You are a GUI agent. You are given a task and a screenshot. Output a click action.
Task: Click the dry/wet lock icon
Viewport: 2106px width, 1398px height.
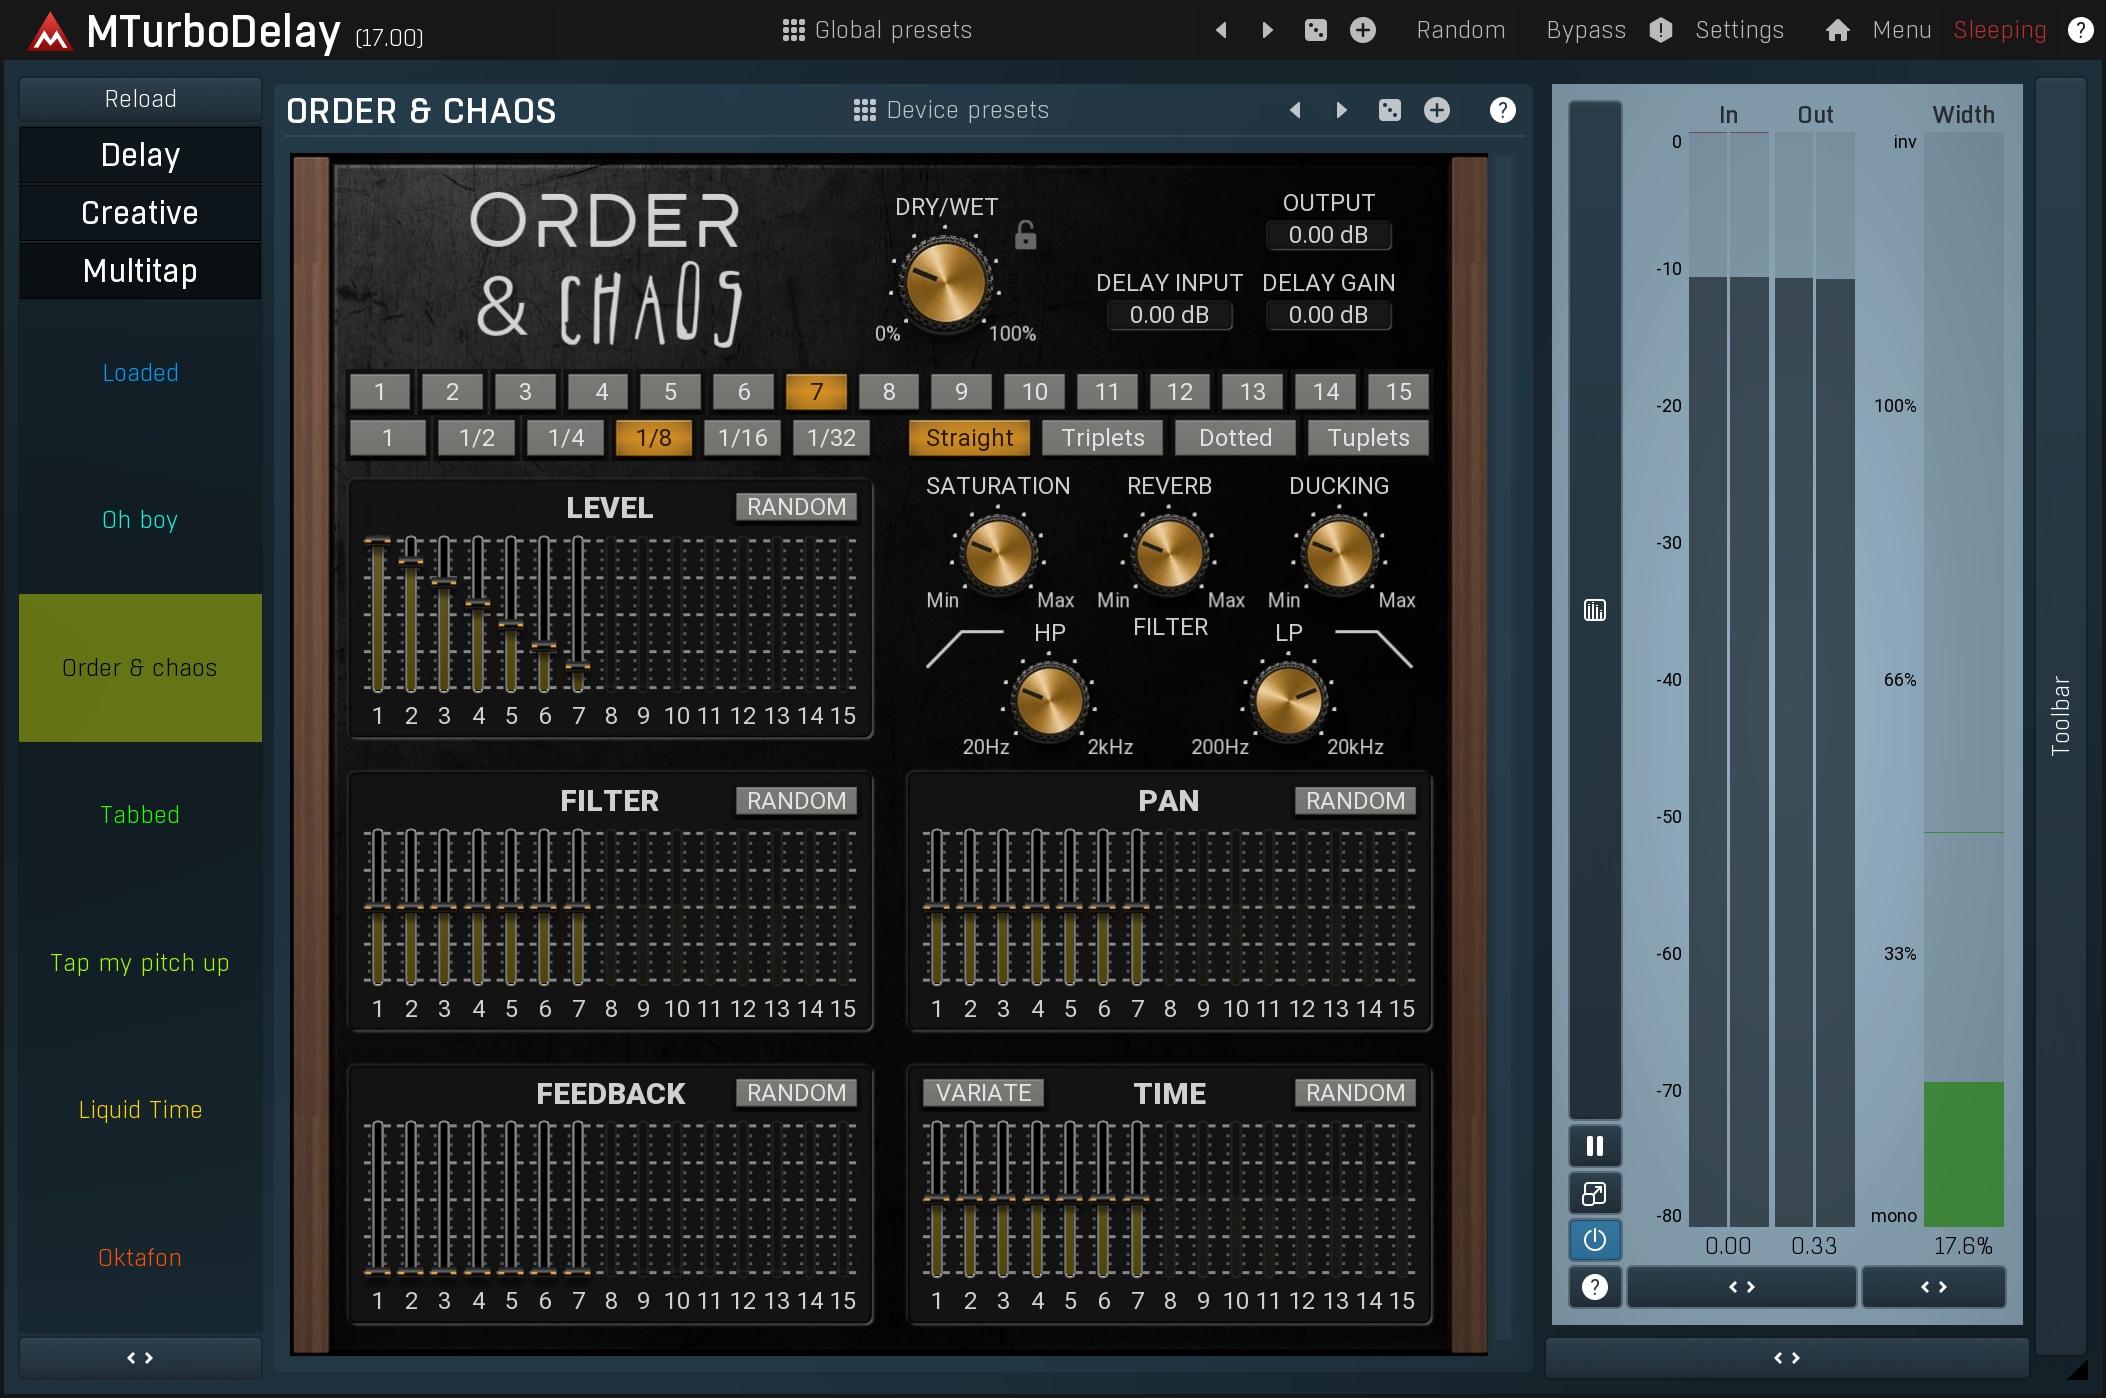1025,235
